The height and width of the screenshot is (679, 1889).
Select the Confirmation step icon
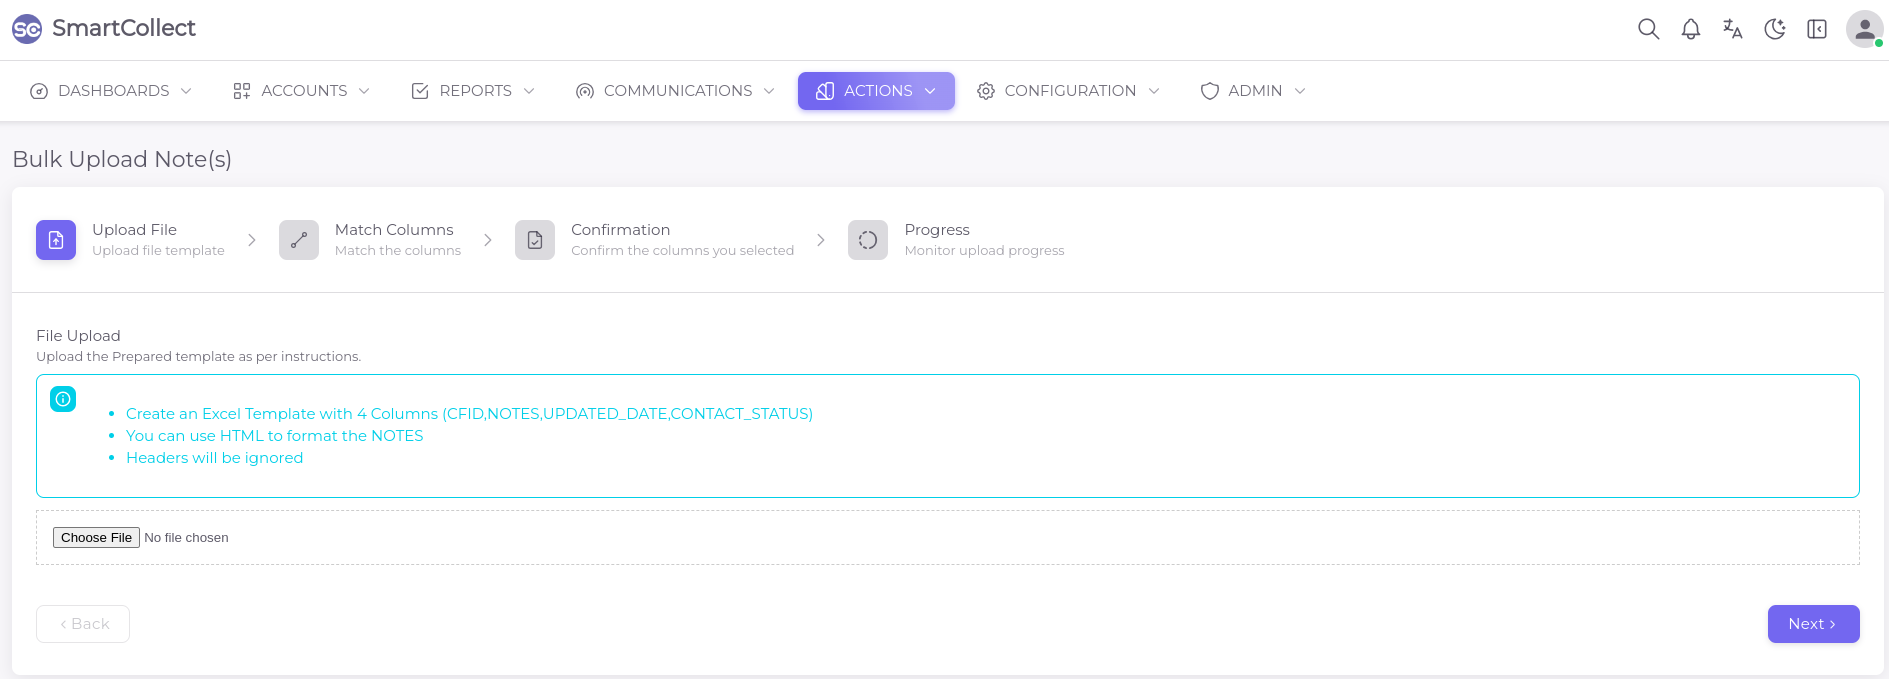point(535,240)
